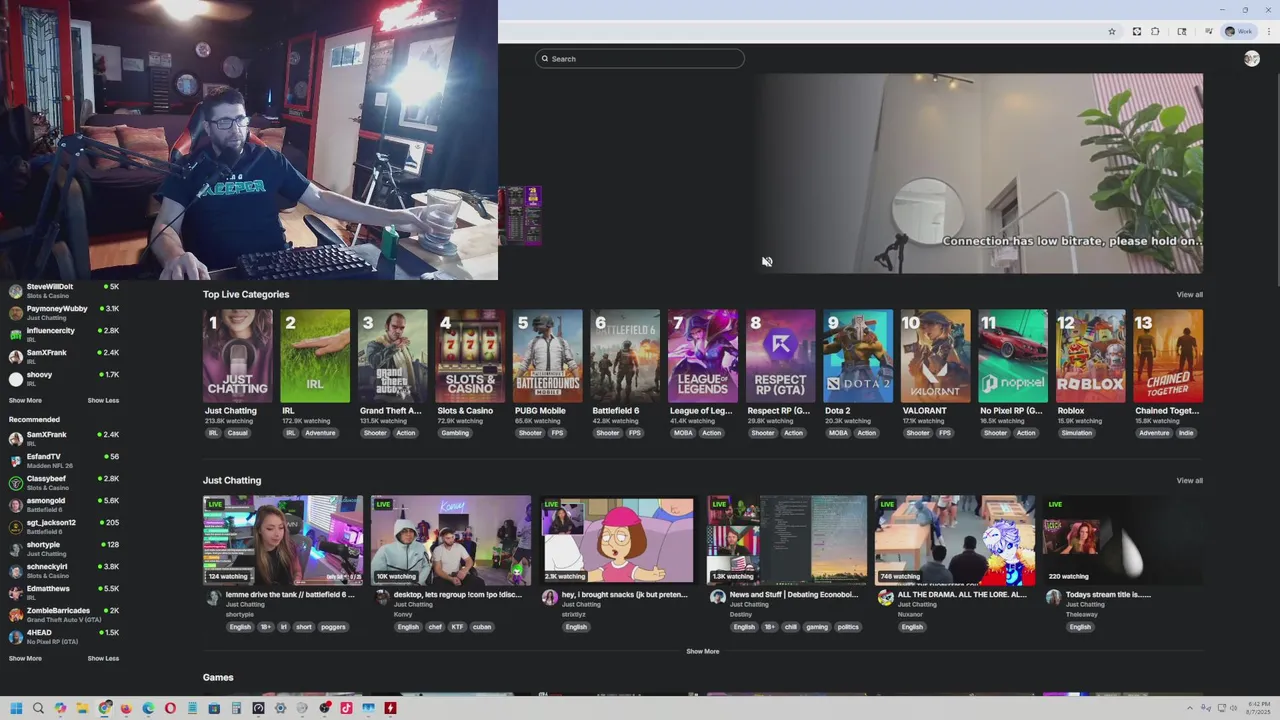This screenshot has width=1280, height=720.
Task: Open the IRL category card
Action: (315, 356)
